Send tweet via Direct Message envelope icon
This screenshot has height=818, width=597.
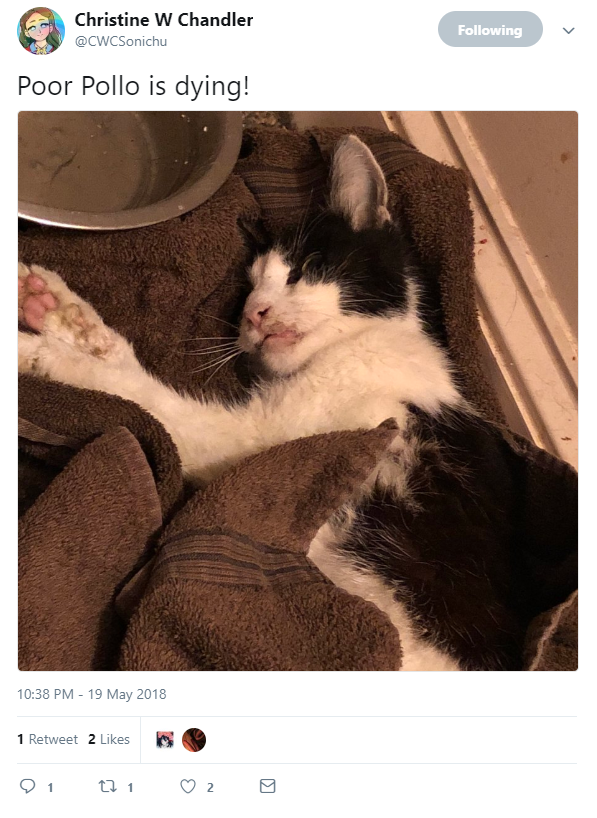tap(268, 786)
